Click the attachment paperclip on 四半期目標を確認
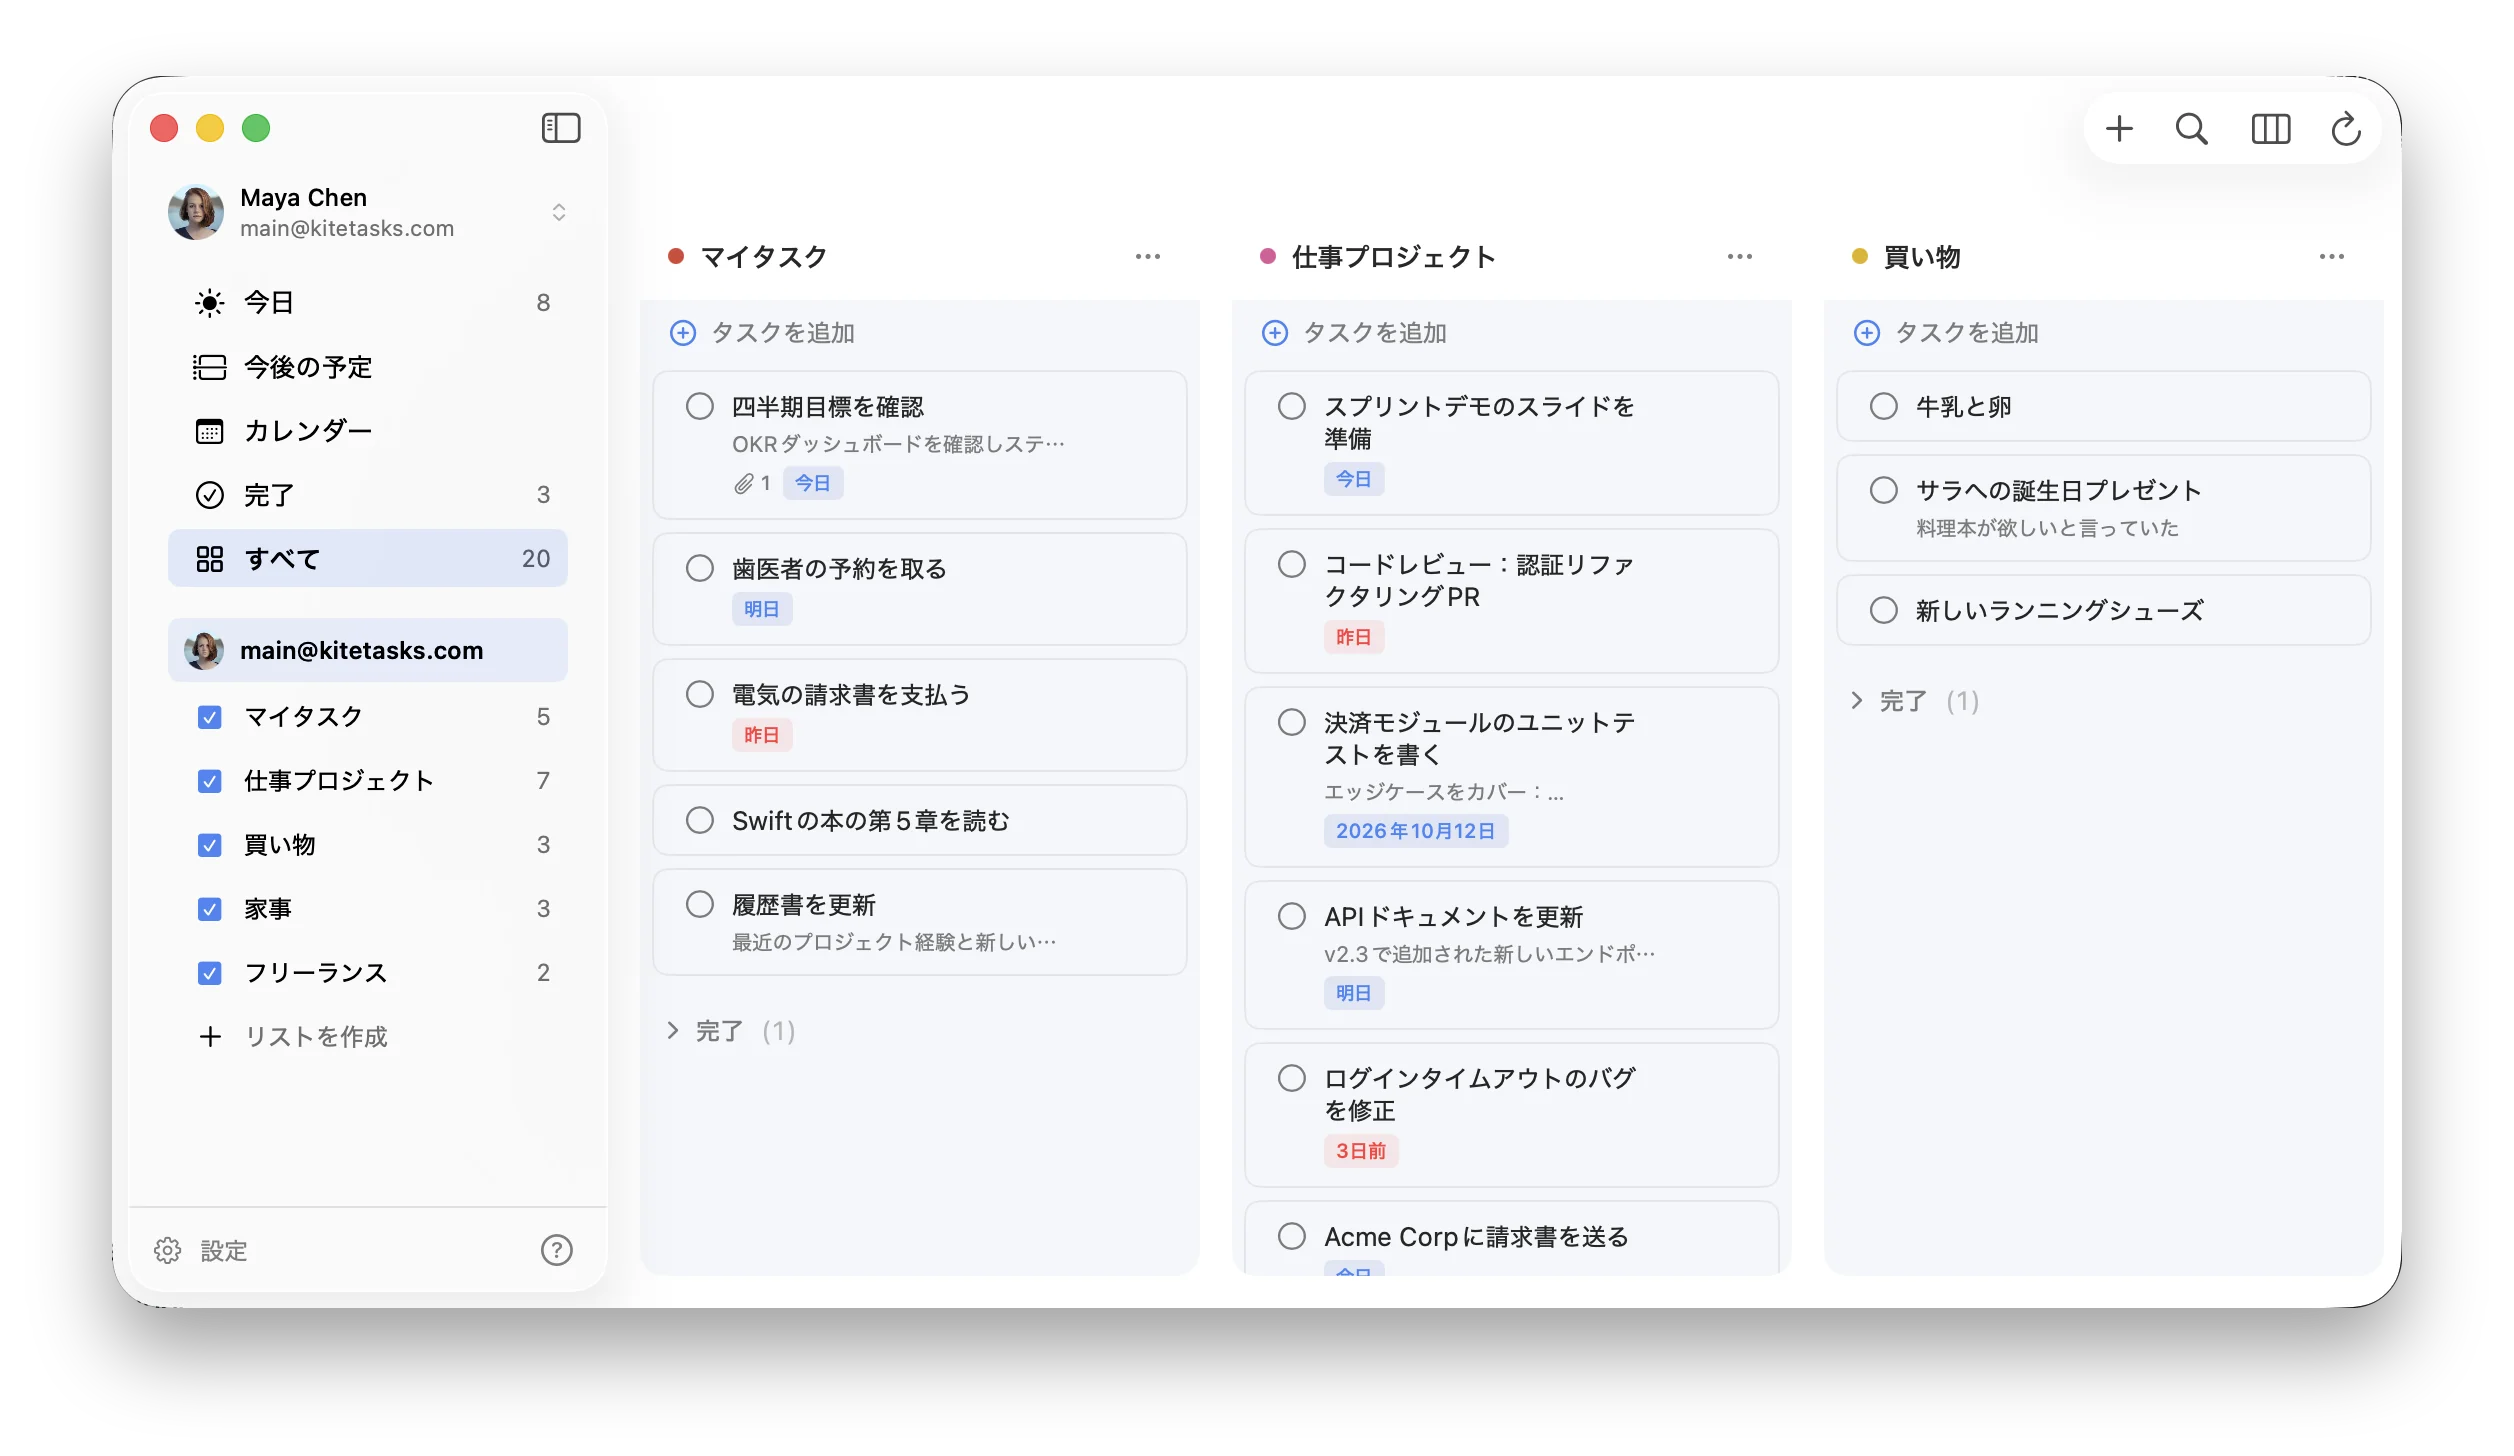The width and height of the screenshot is (2514, 1456). (743, 484)
